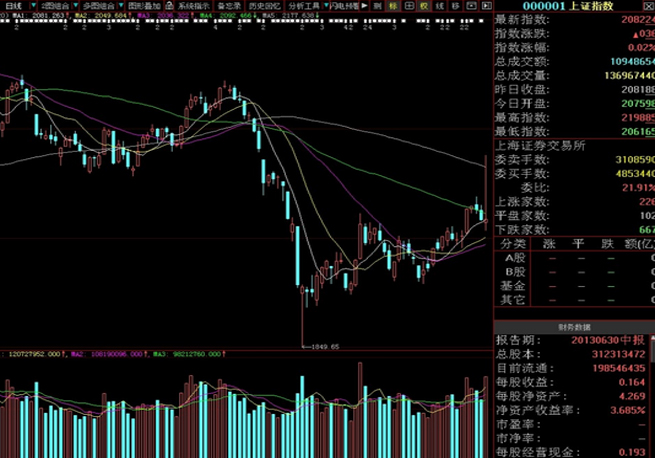Click the crosshair box toolbar icon

point(409,6)
